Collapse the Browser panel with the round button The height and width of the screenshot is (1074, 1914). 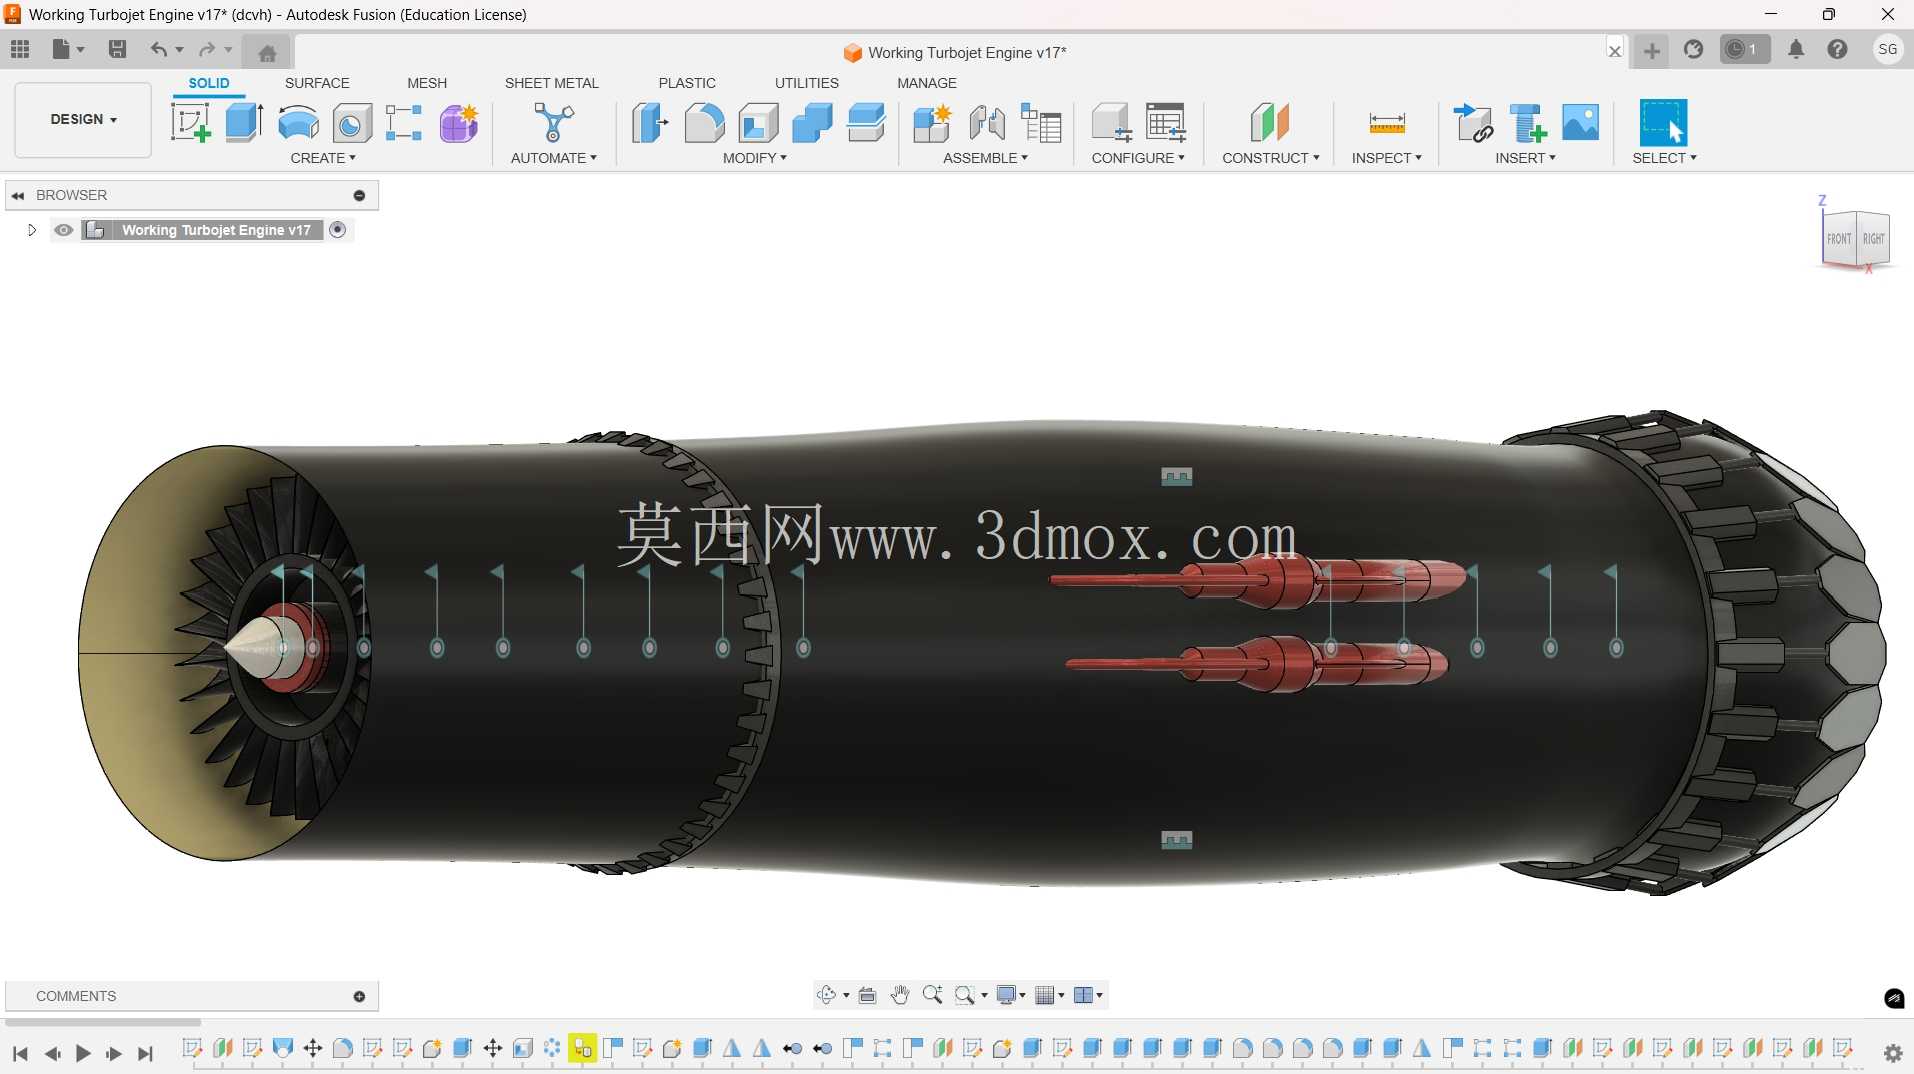(359, 195)
